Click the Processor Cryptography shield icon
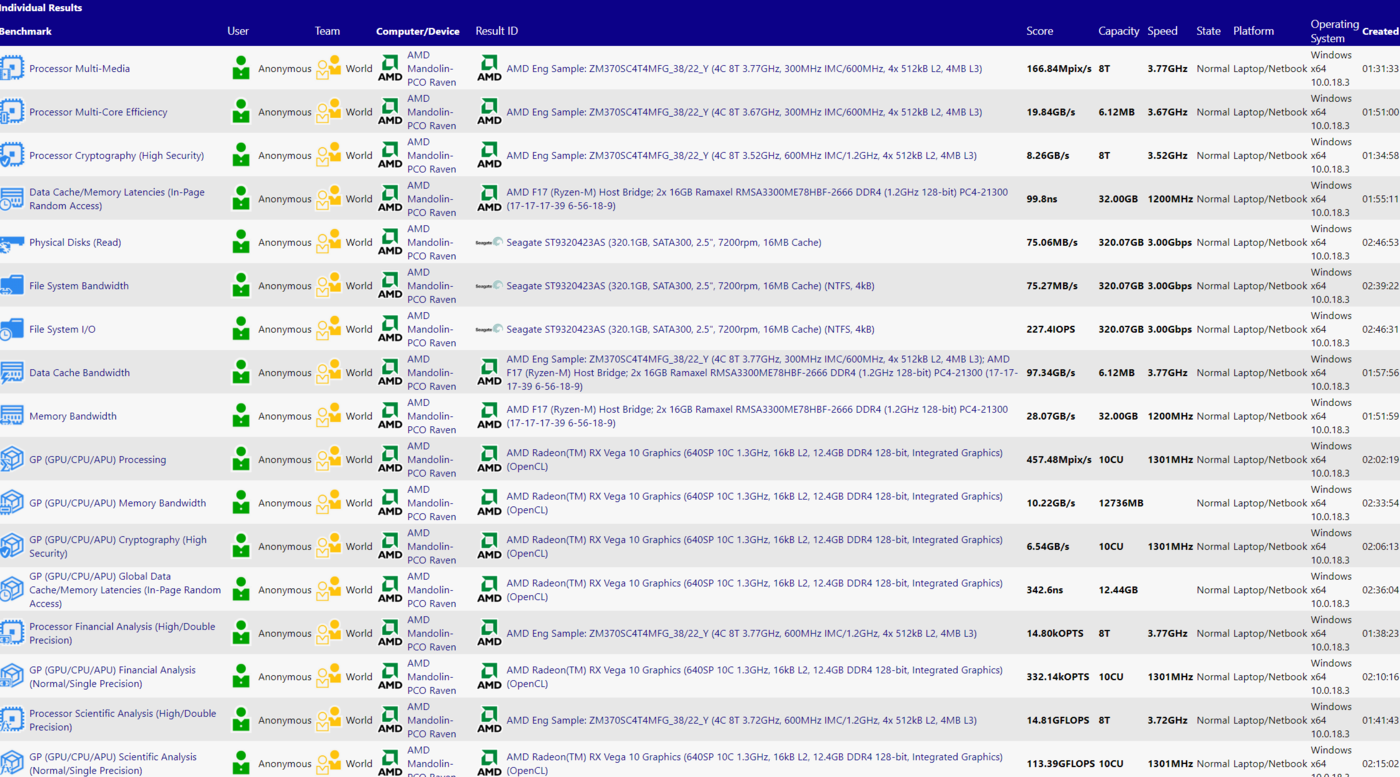1400x777 pixels. coord(12,156)
